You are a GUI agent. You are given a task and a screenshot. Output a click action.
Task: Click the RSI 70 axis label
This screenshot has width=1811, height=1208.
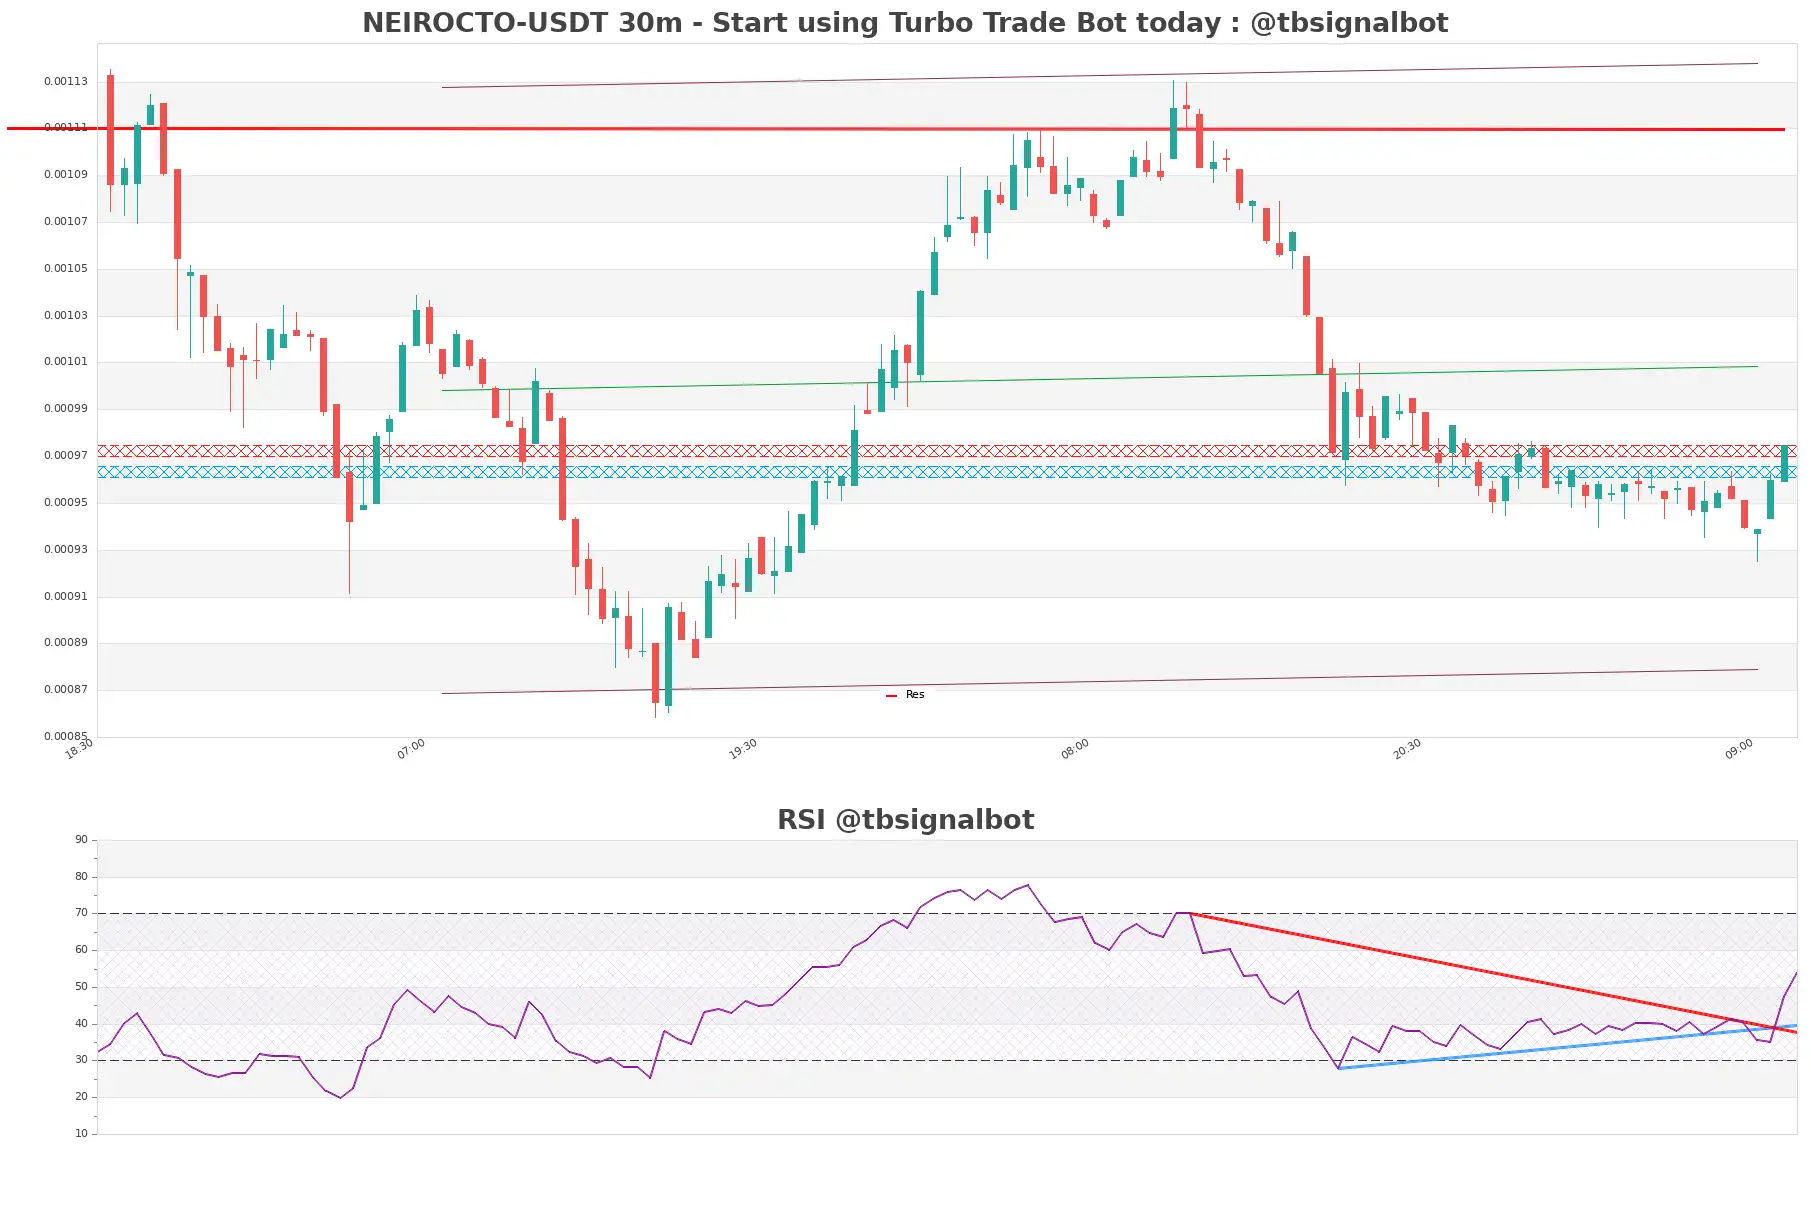(x=81, y=913)
